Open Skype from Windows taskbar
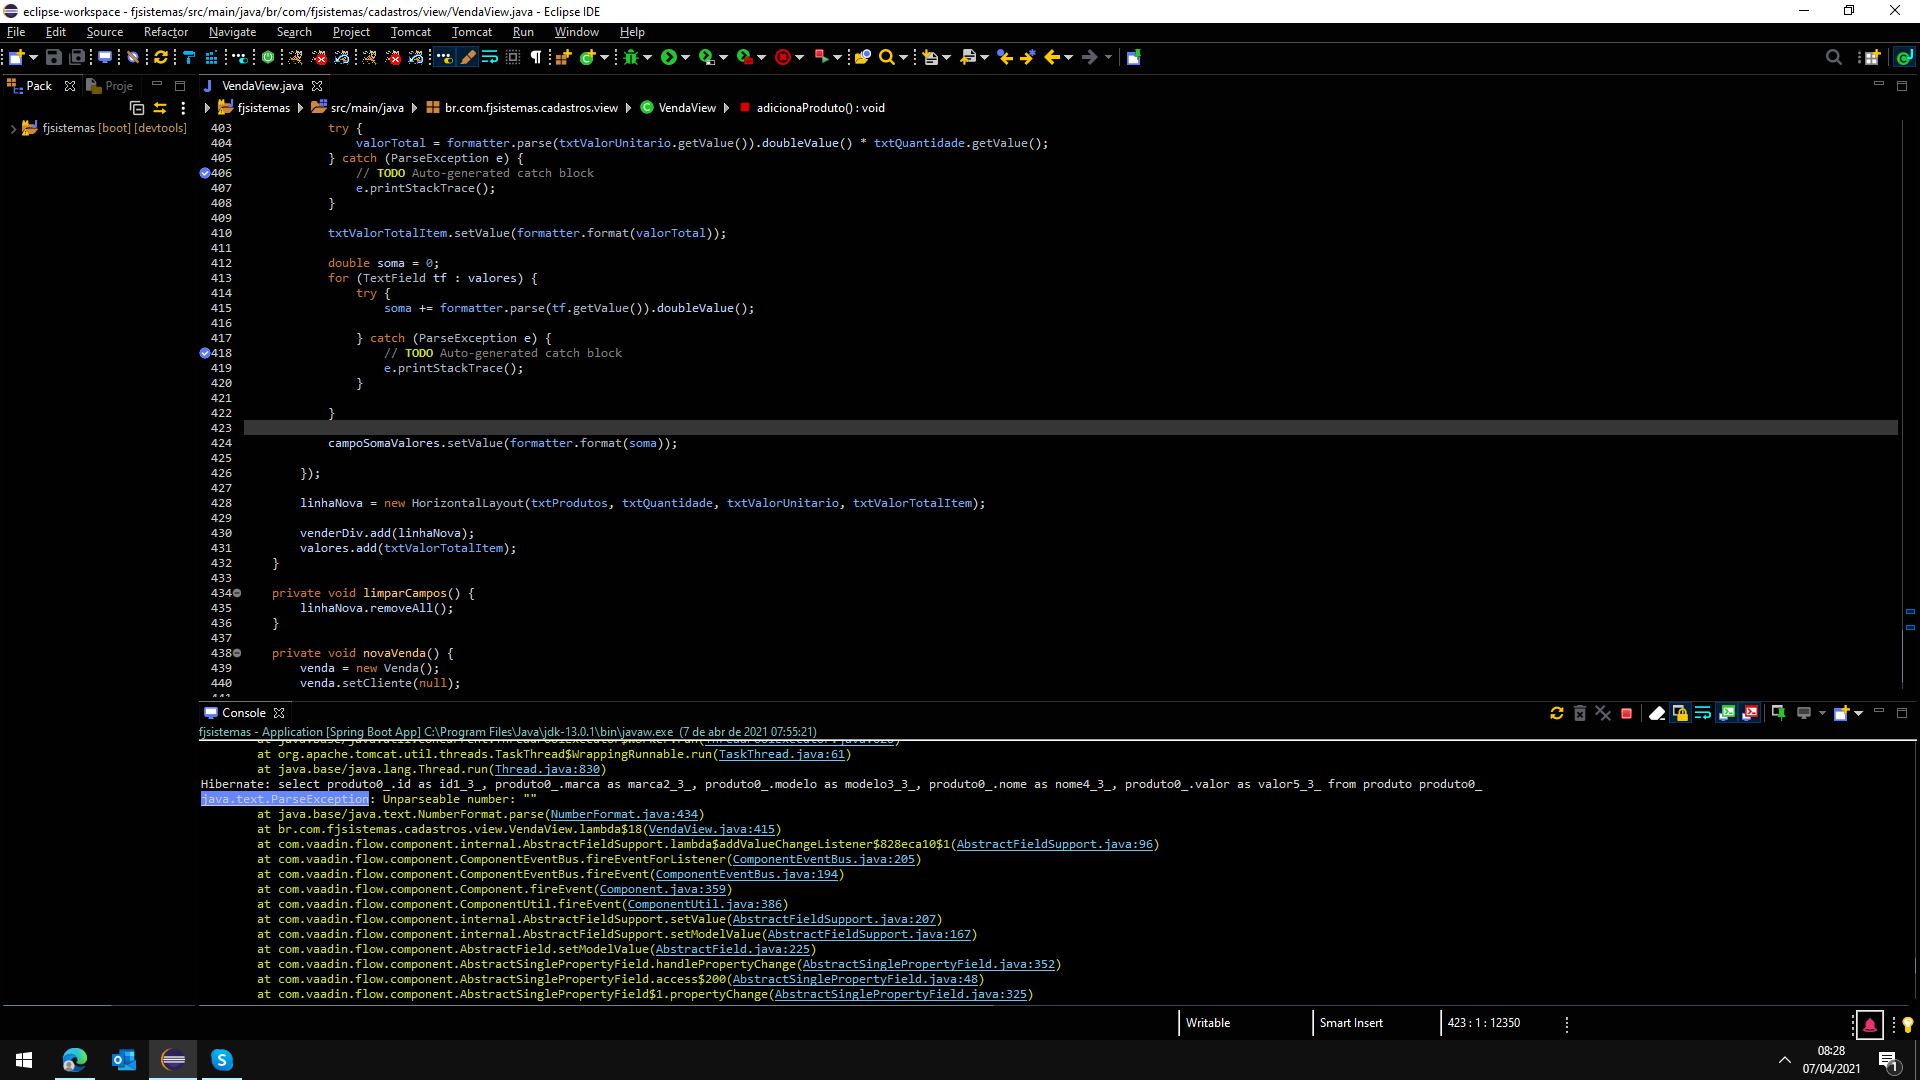Screen dimensions: 1920x1080 tap(222, 1060)
